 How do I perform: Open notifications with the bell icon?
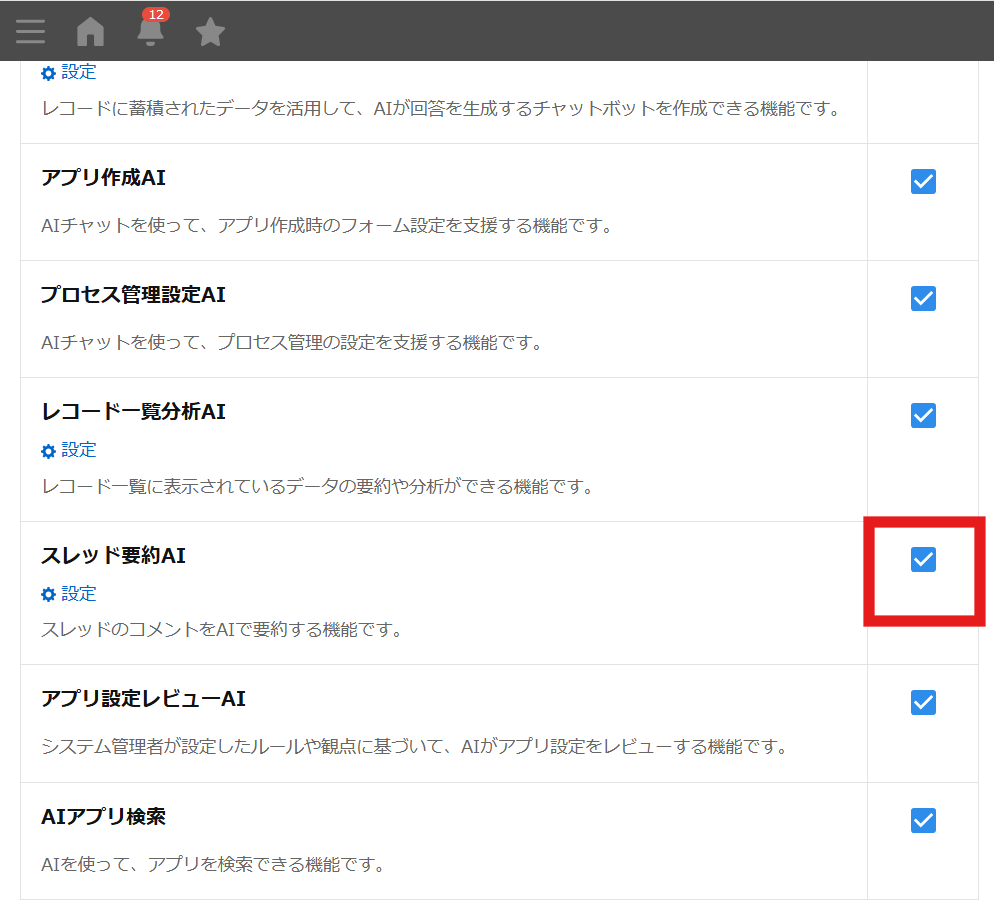point(150,33)
